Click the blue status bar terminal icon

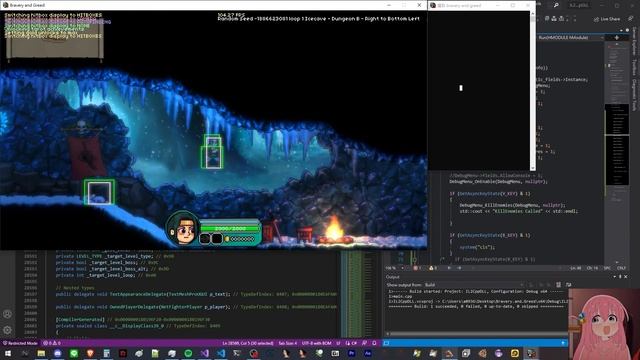(386, 343)
